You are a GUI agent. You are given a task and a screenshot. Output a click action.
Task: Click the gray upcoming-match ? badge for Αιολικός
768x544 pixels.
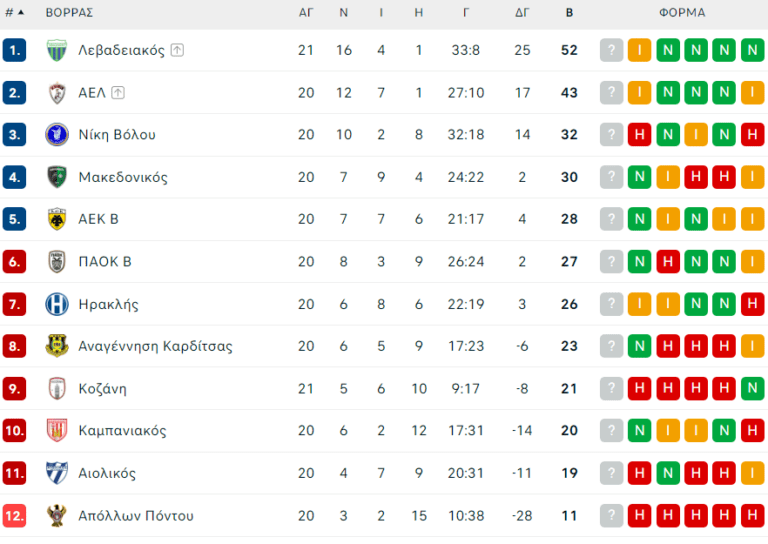pyautogui.click(x=611, y=474)
